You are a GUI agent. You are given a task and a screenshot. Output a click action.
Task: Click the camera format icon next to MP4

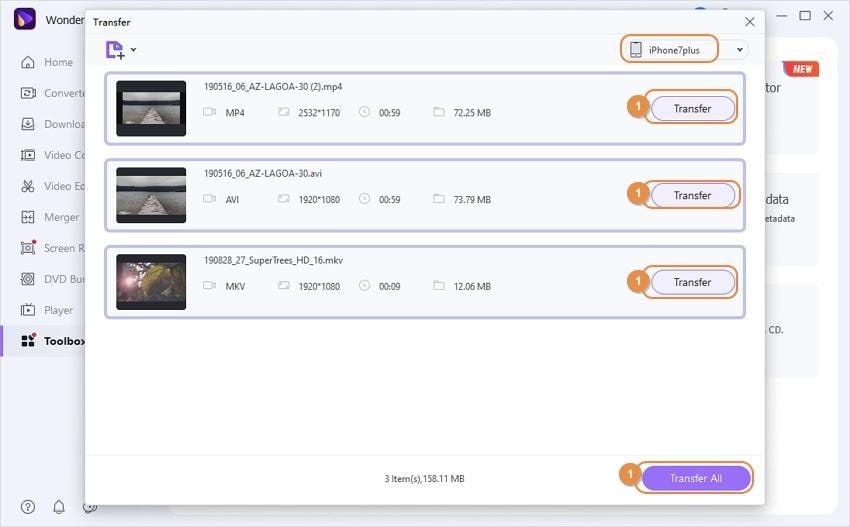(x=209, y=112)
